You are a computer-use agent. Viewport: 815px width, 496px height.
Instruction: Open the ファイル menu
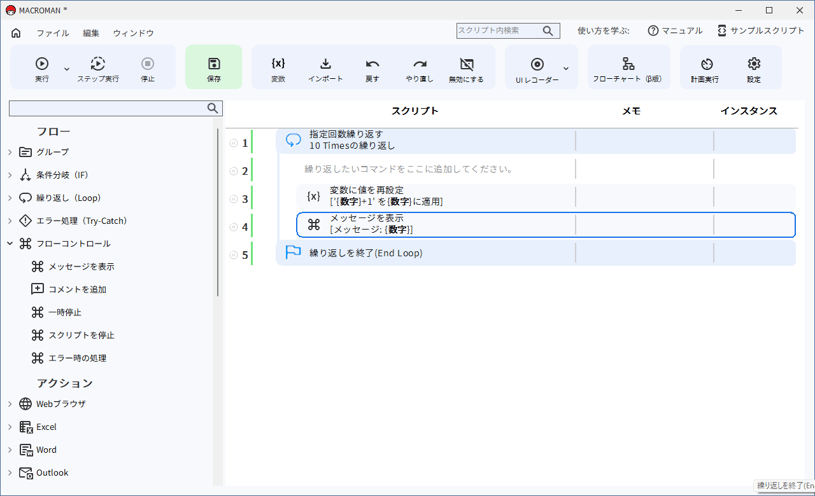click(x=52, y=33)
